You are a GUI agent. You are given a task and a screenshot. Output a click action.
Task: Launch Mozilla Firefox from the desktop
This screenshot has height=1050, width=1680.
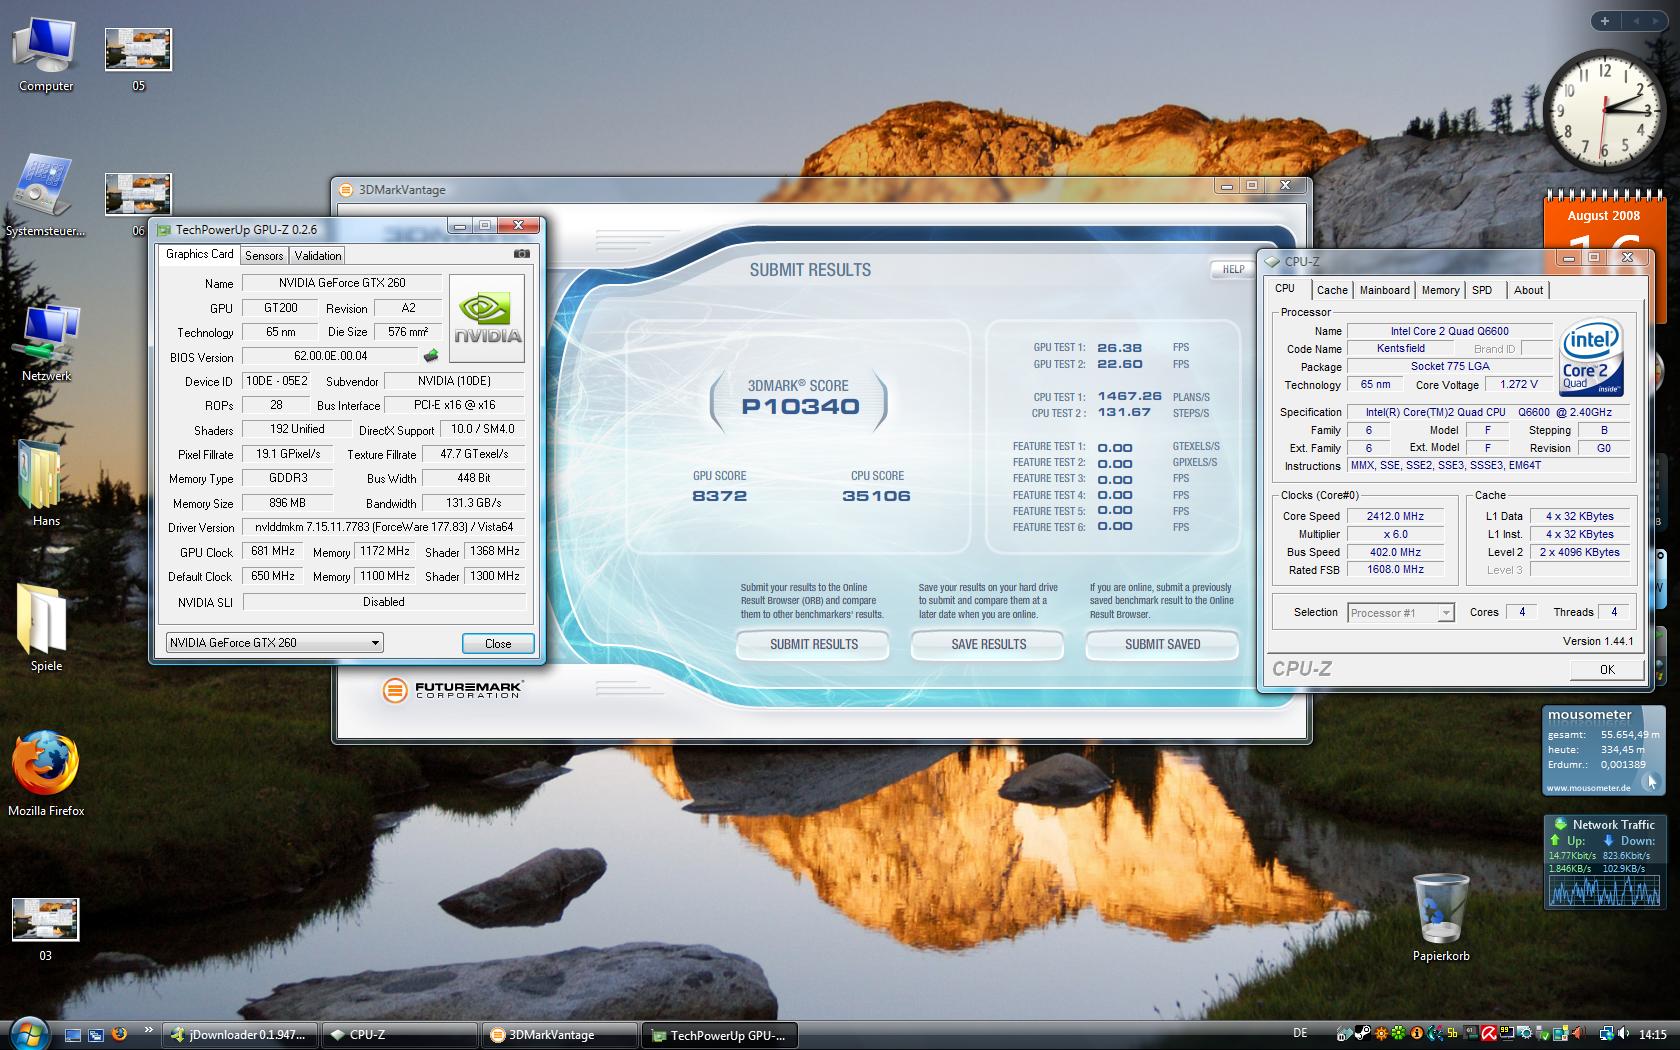pyautogui.click(x=46, y=772)
